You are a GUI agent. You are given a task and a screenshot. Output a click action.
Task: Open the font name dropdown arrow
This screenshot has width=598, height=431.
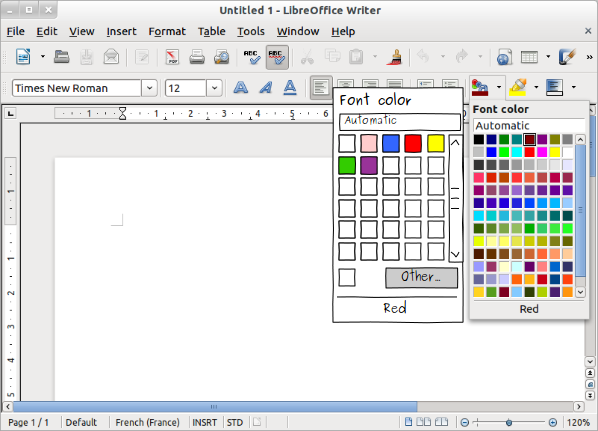click(150, 88)
